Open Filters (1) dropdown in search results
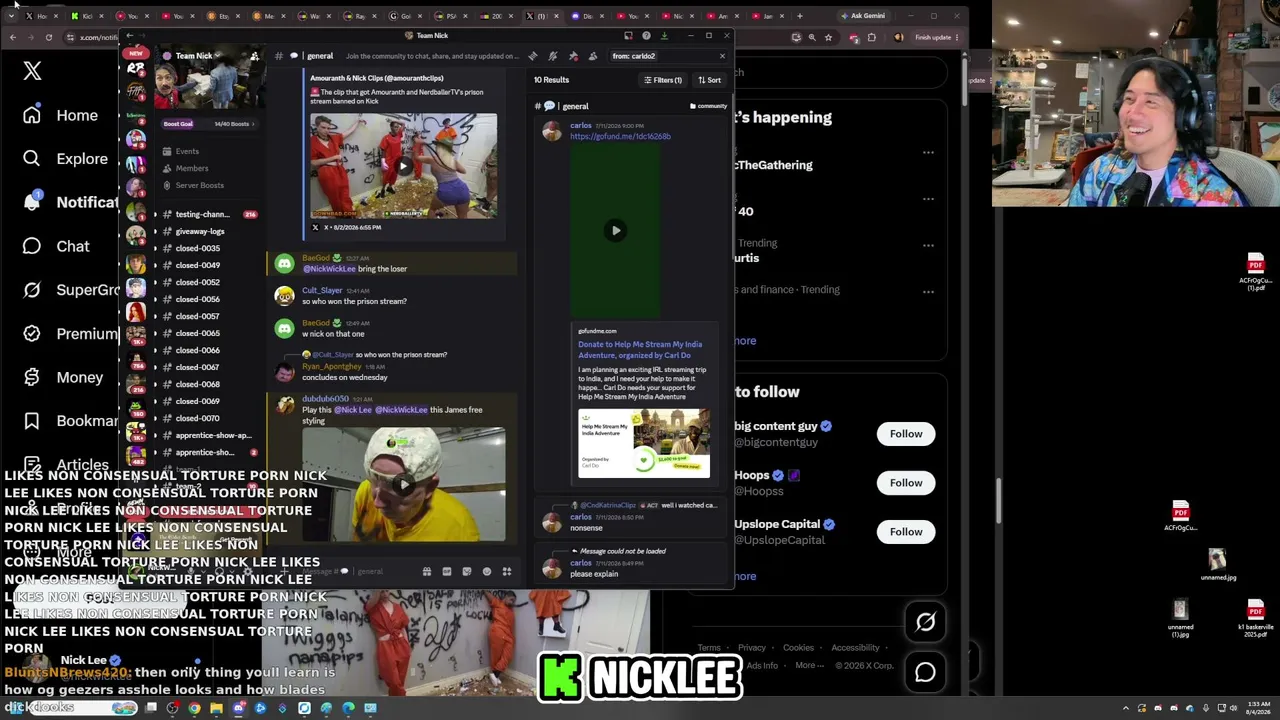 point(663,80)
